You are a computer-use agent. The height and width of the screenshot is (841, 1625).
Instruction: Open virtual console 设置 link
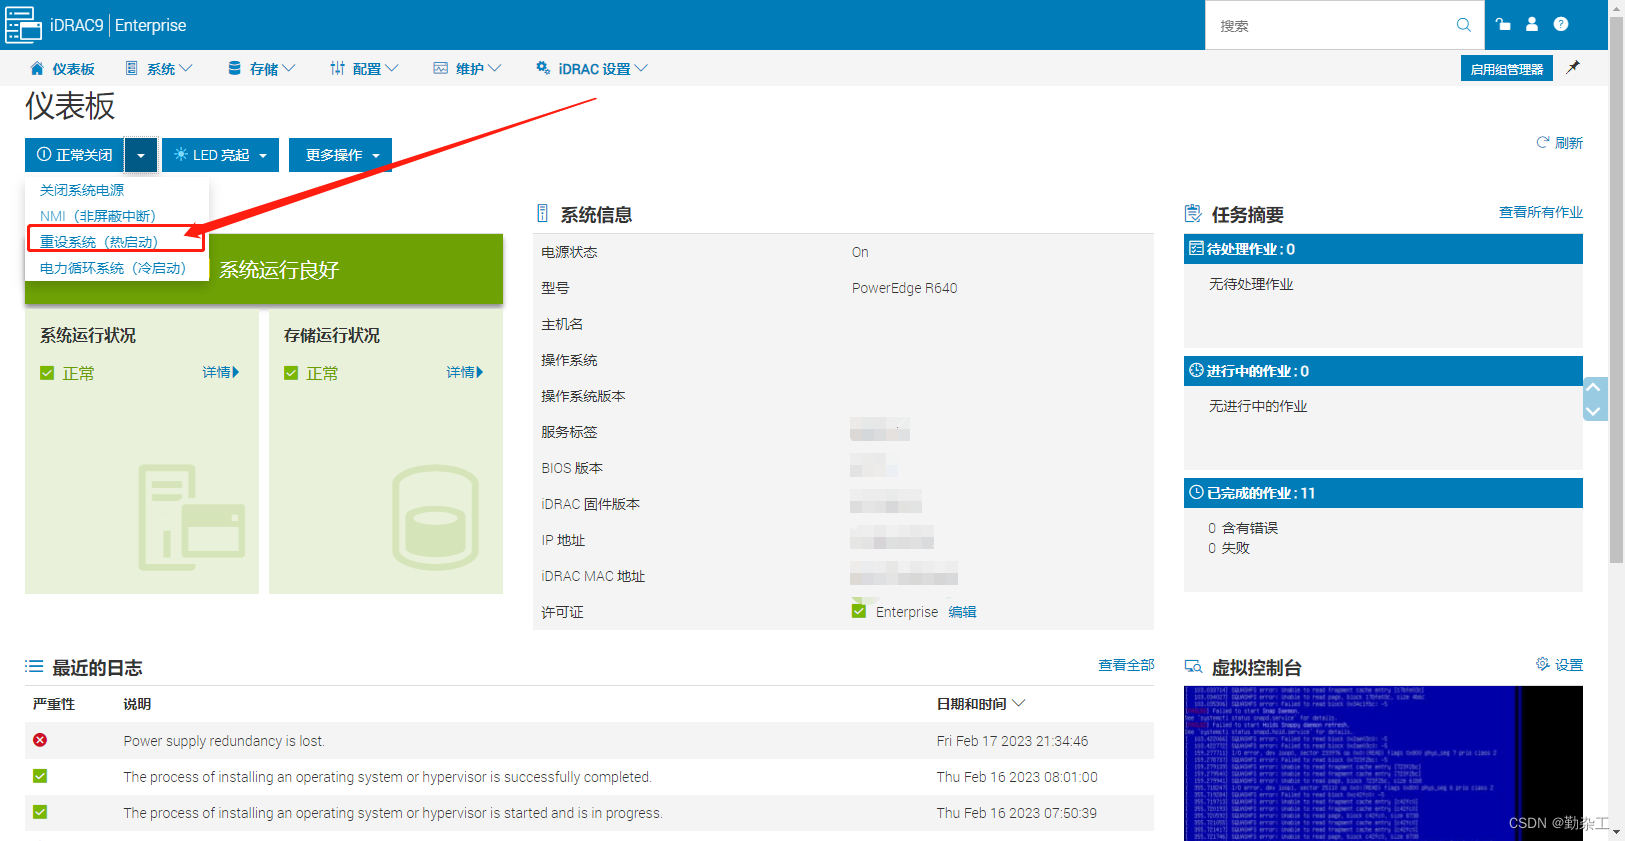(1568, 665)
